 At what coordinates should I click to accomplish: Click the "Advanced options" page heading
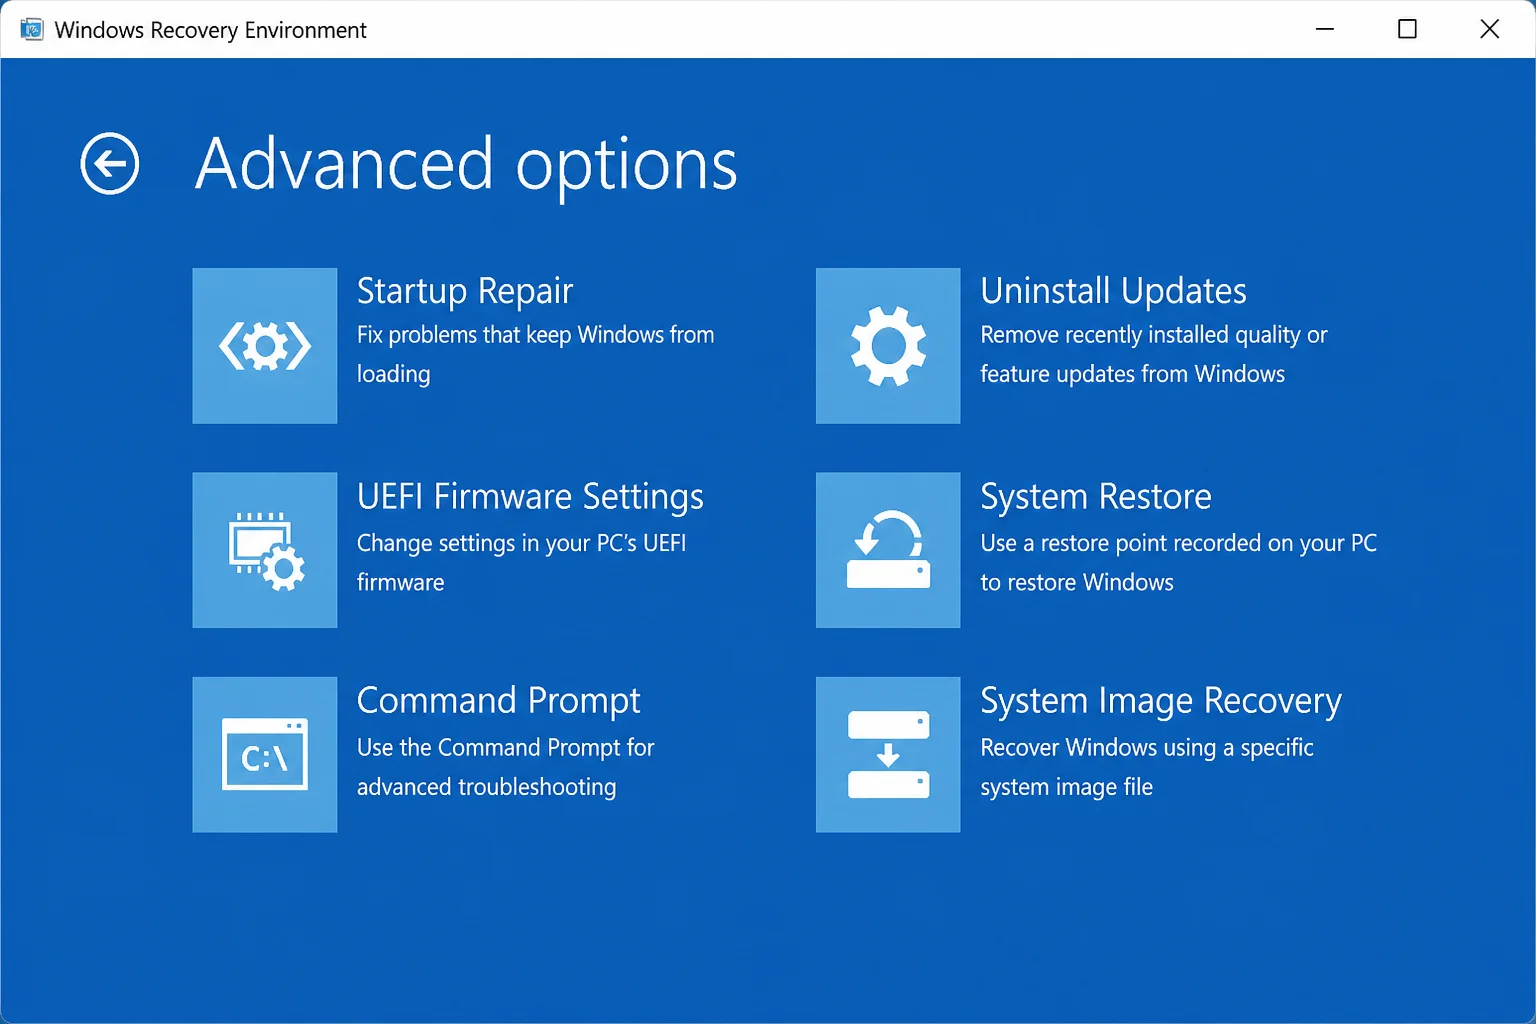point(467,165)
